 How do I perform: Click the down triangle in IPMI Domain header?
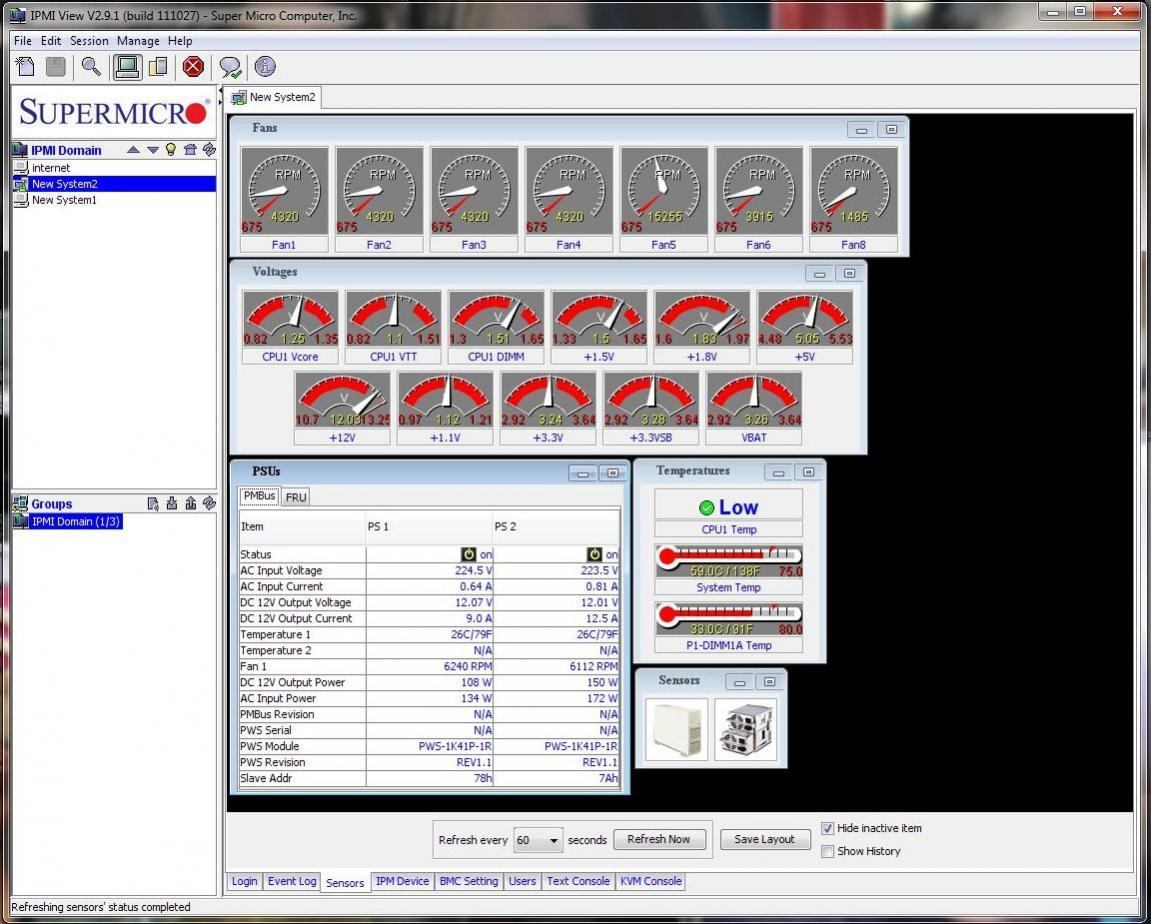tap(153, 150)
